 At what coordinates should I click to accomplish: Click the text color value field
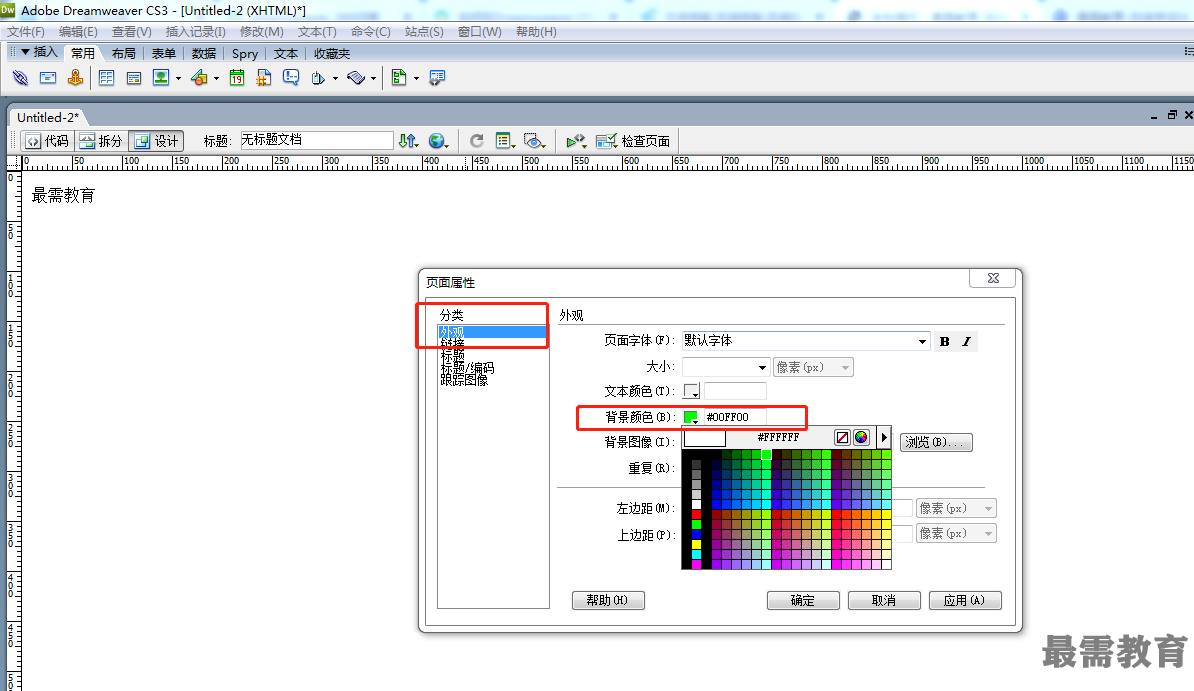click(x=735, y=391)
